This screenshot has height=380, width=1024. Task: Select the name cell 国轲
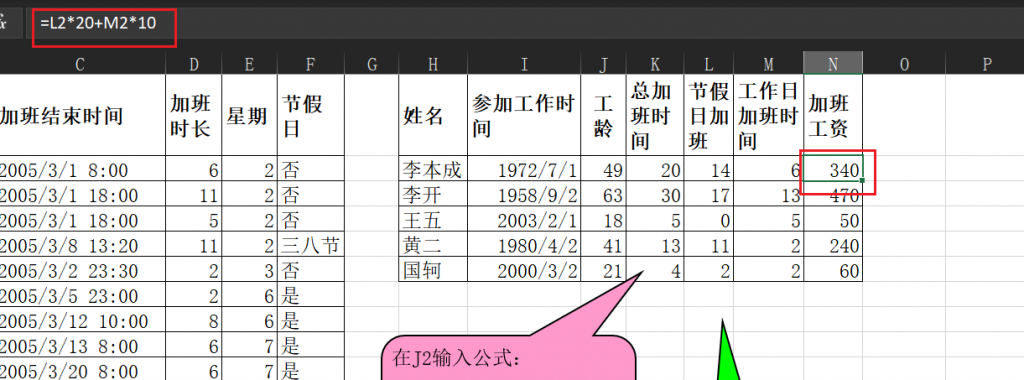point(433,270)
